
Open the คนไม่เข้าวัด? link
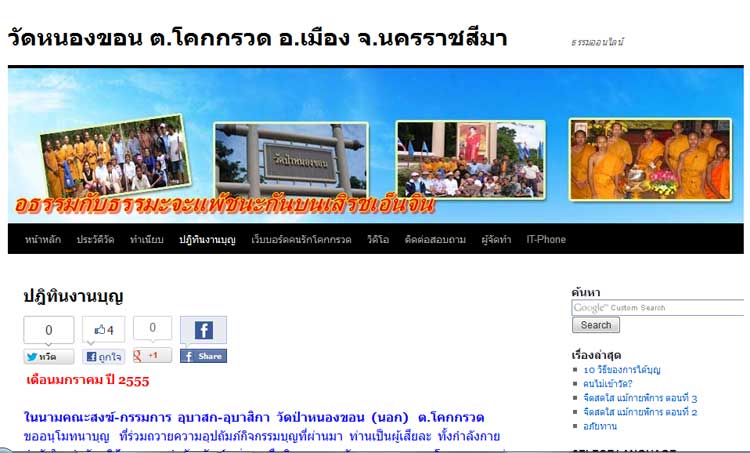607,384
